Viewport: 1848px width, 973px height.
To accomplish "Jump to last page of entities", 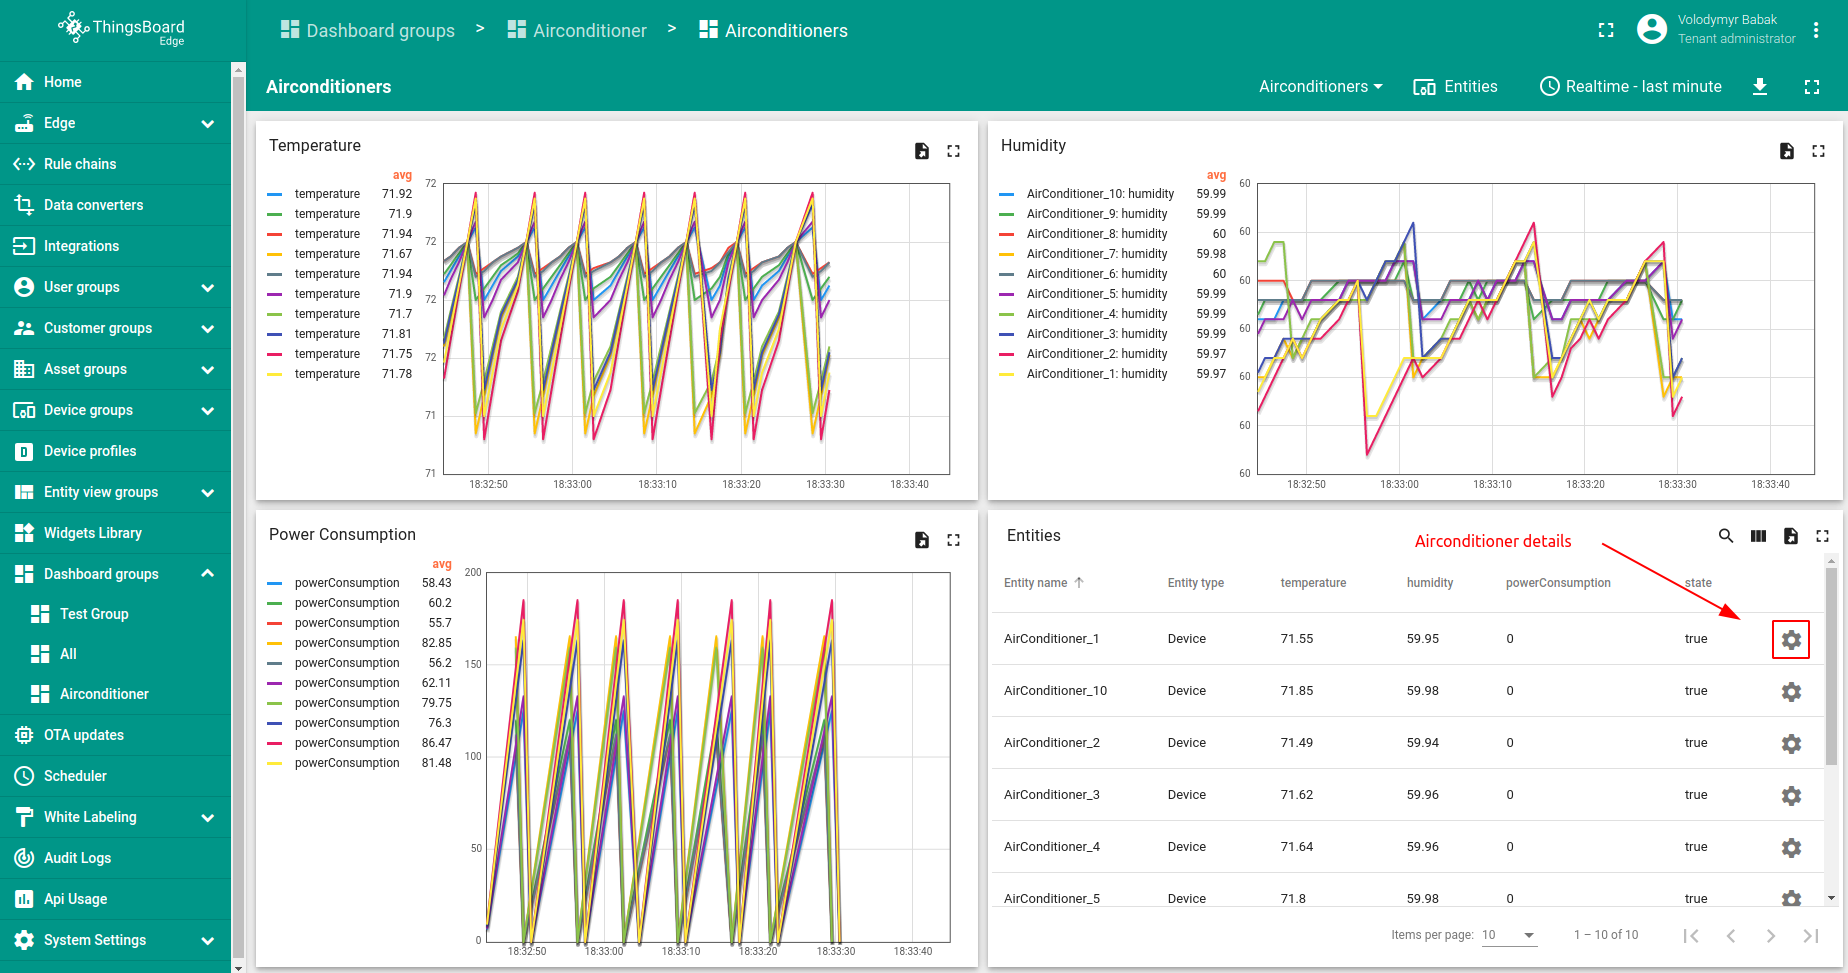I will pos(1810,935).
